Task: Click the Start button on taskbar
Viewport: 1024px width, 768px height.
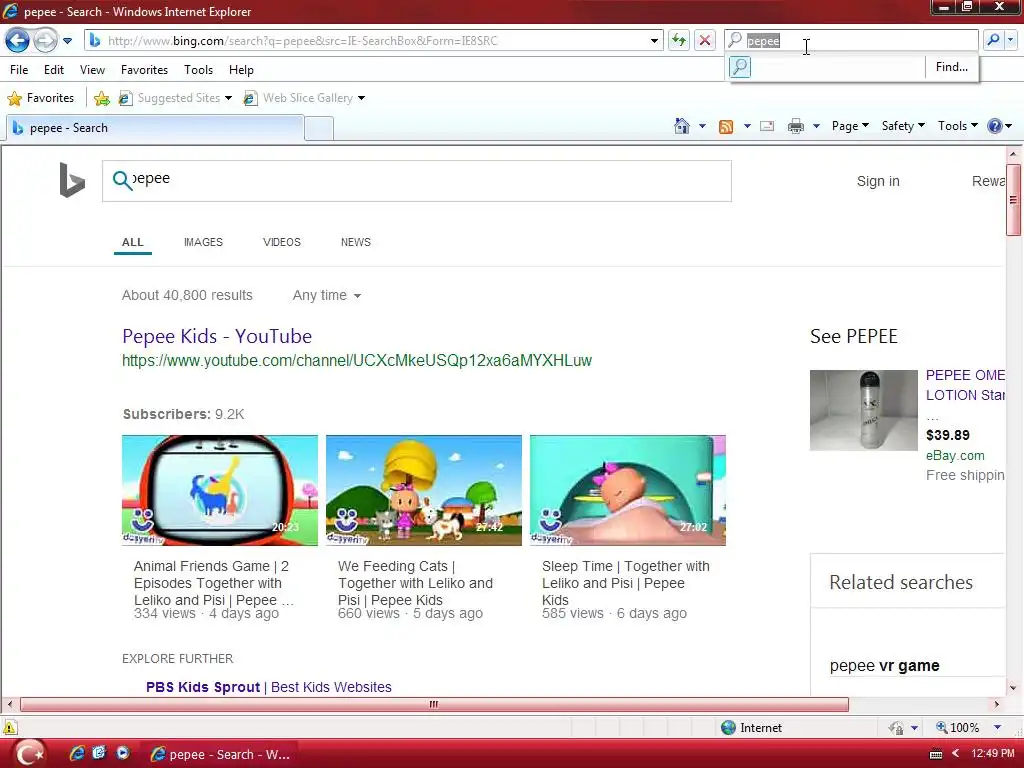Action: (x=29, y=754)
